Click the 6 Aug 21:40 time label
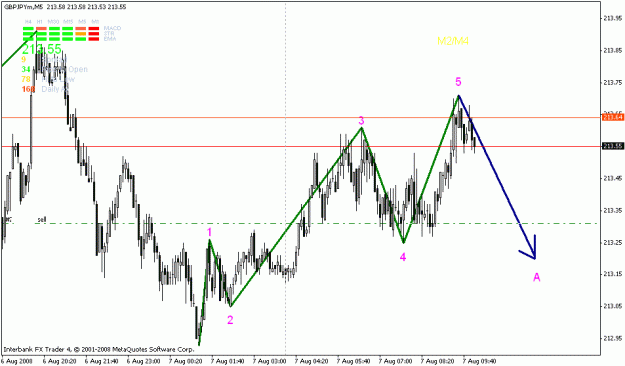The width and height of the screenshot is (625, 366). [x=101, y=361]
